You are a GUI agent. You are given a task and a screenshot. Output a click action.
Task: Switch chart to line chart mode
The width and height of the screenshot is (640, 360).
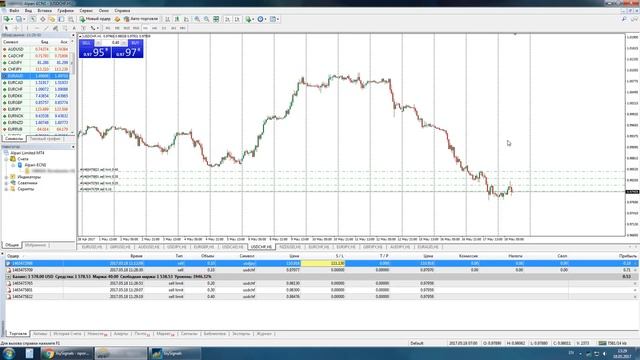tap(186, 19)
